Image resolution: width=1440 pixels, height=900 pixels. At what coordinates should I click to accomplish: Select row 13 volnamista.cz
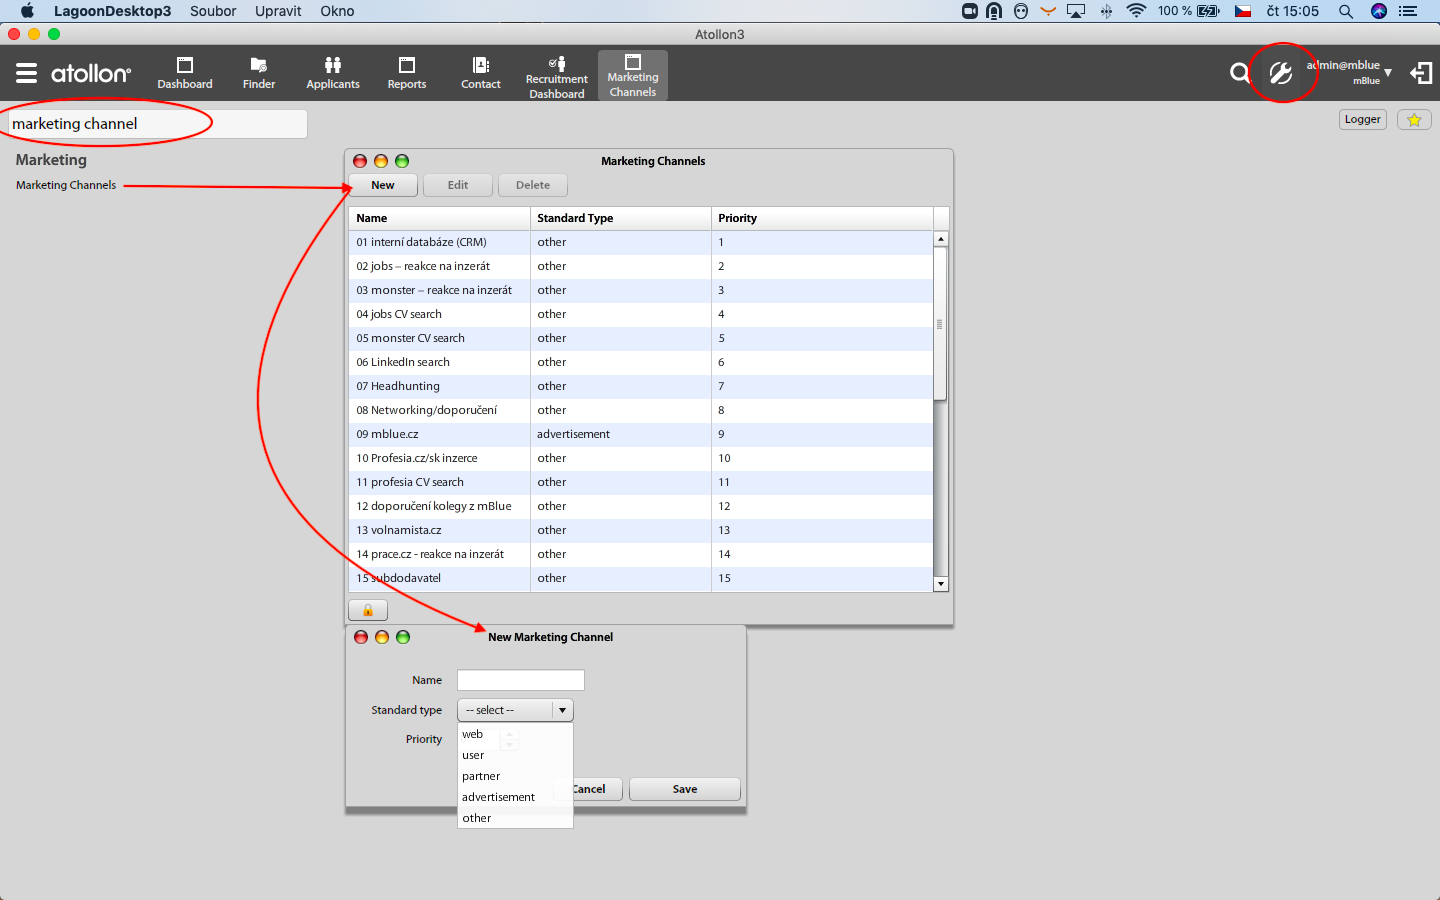coord(641,530)
